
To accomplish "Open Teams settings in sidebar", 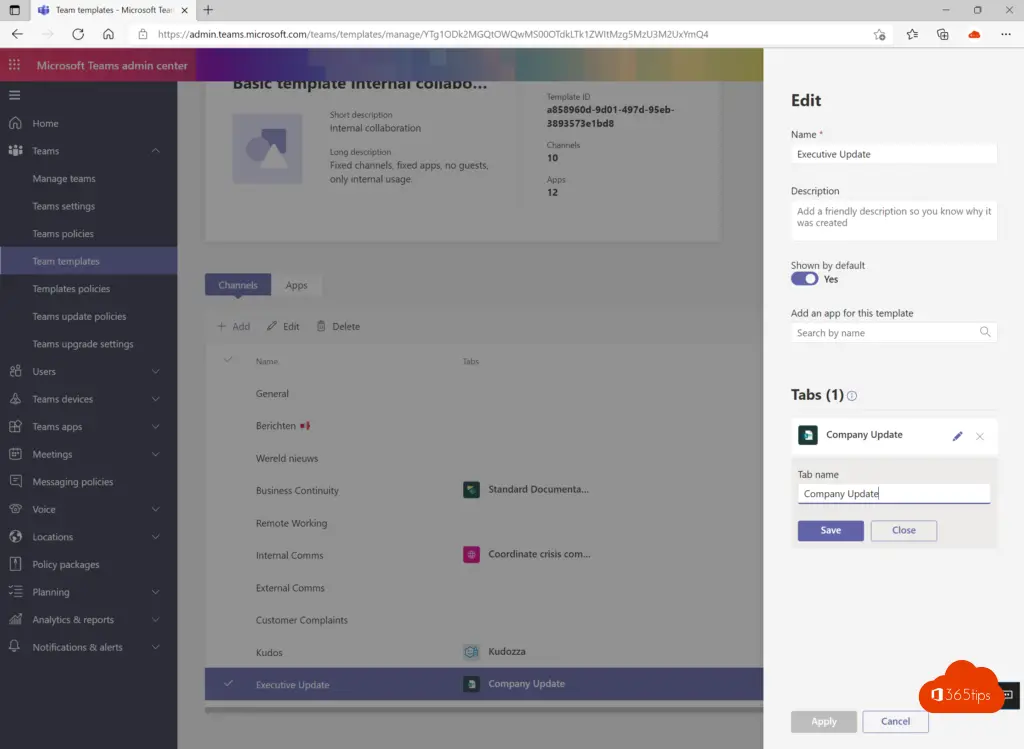I will point(63,206).
